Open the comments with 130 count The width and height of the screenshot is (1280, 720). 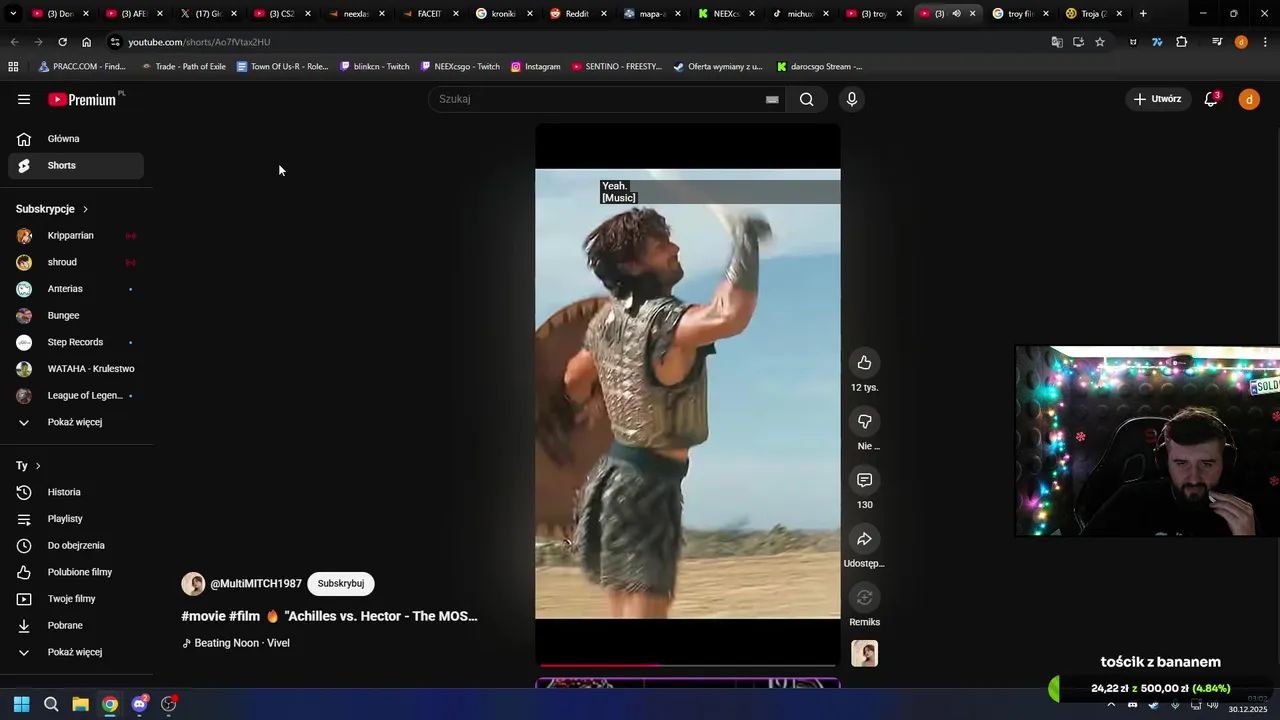(865, 481)
